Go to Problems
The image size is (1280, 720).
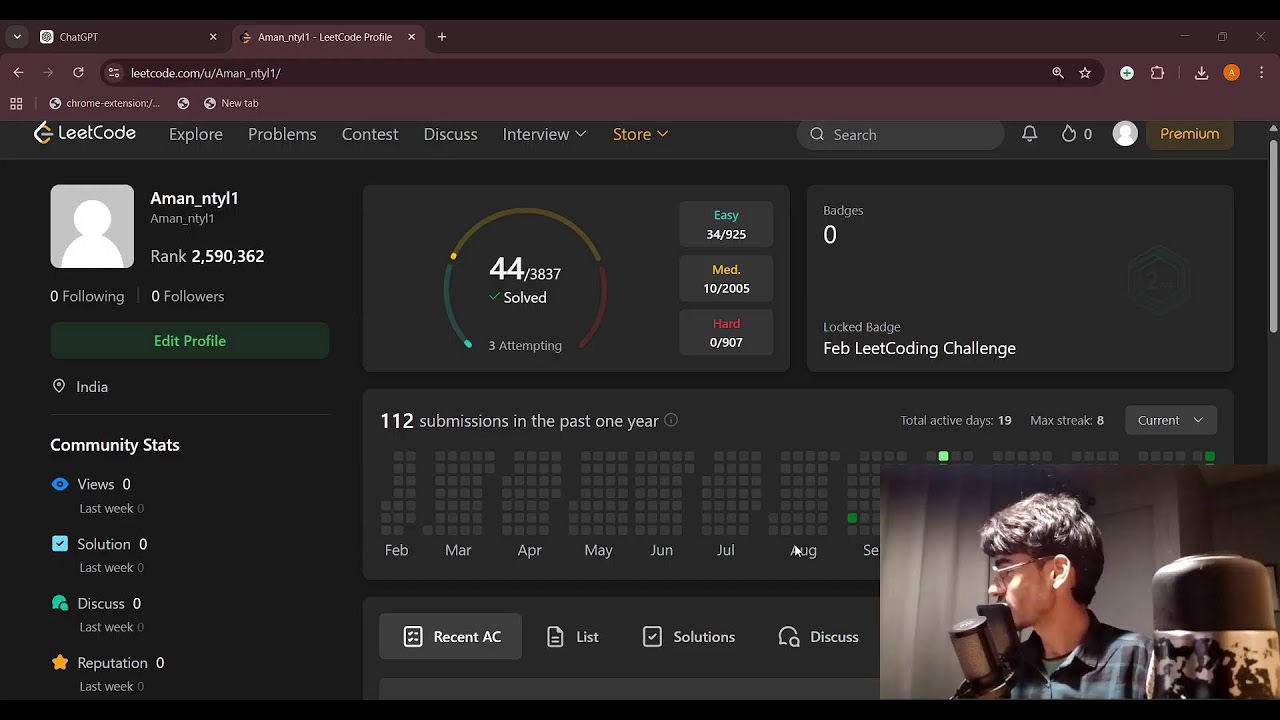[x=282, y=134]
